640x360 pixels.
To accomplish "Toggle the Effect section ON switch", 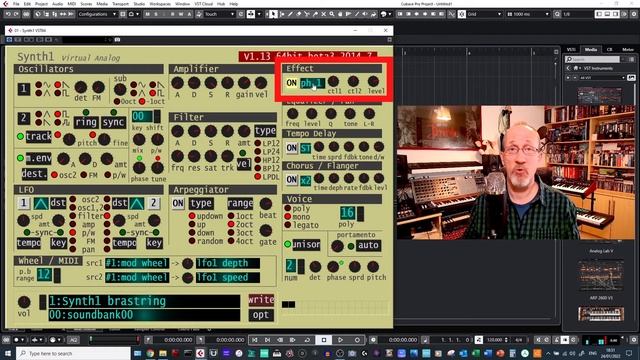I will (x=291, y=83).
